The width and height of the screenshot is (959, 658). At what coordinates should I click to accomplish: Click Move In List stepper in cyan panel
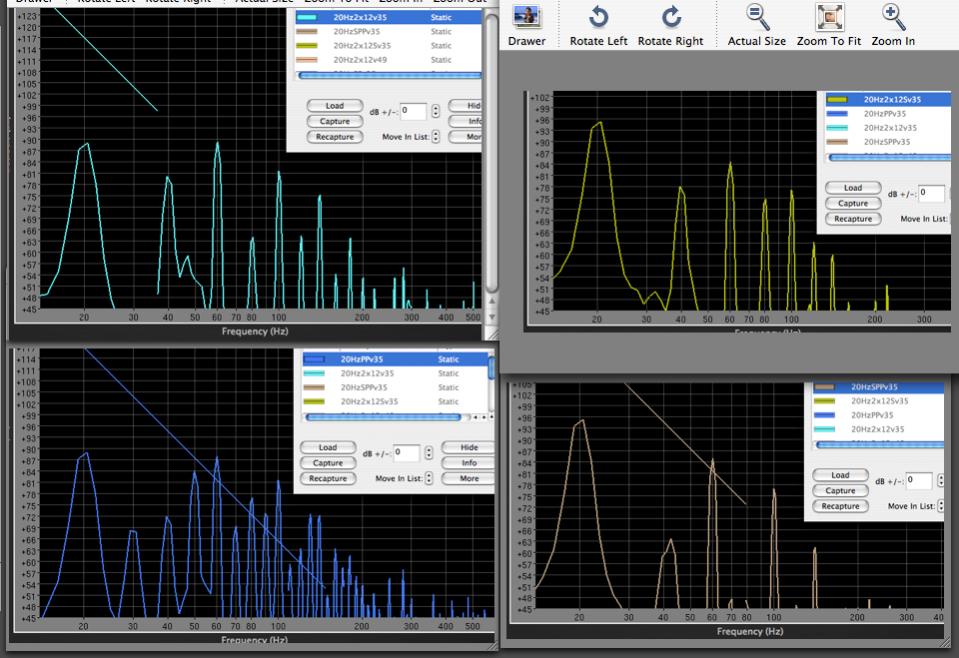(x=435, y=136)
